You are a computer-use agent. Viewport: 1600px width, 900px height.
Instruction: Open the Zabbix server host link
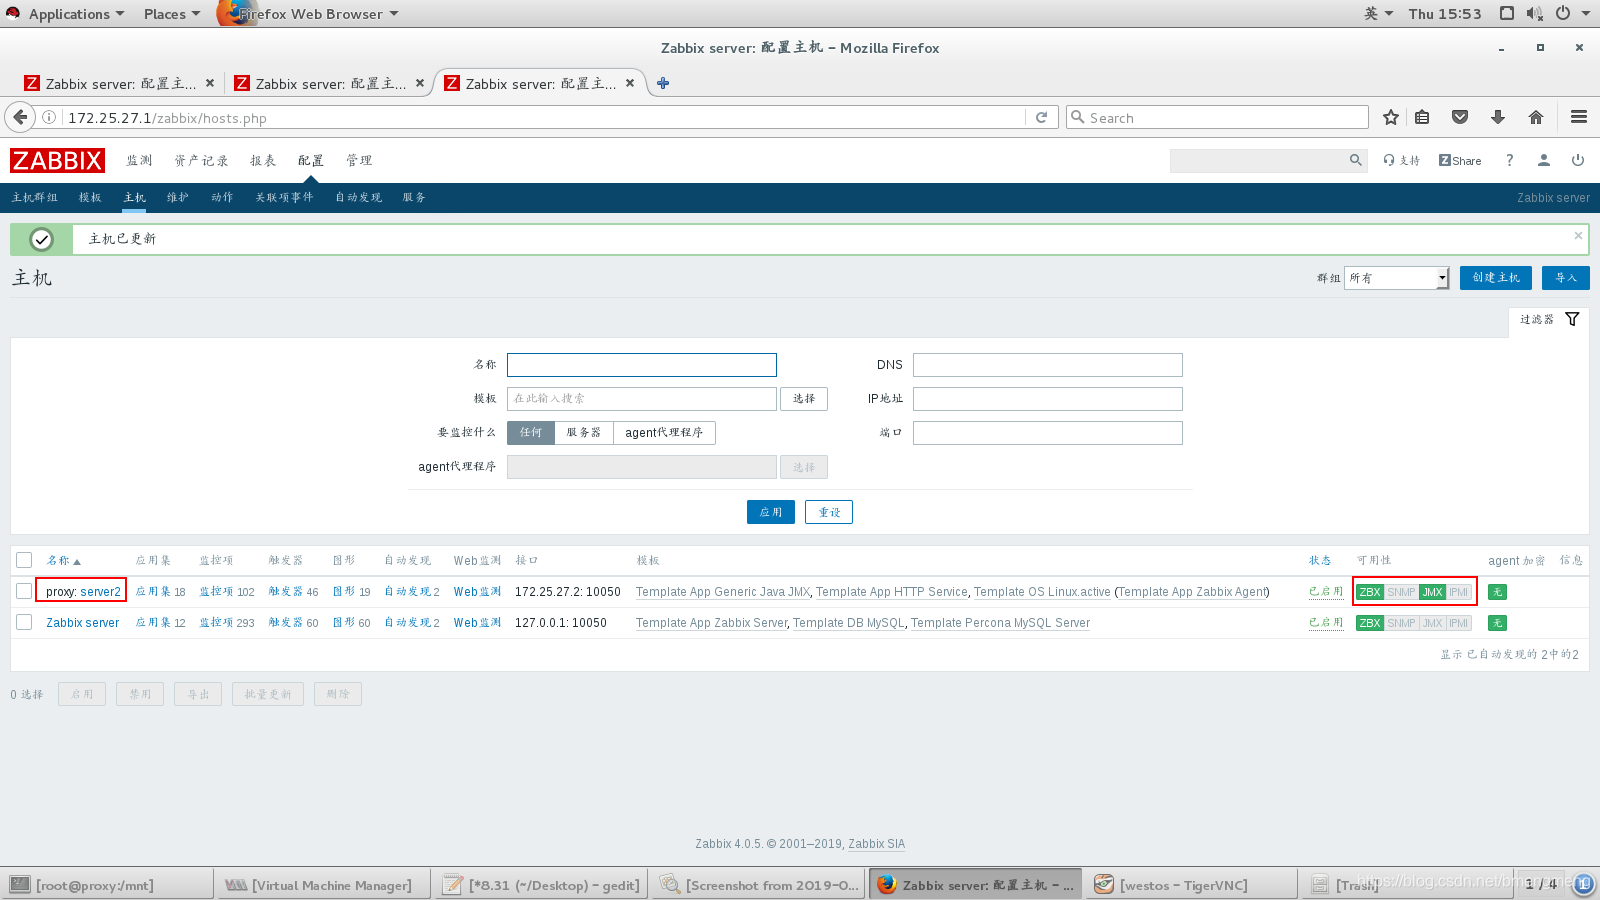coord(82,623)
